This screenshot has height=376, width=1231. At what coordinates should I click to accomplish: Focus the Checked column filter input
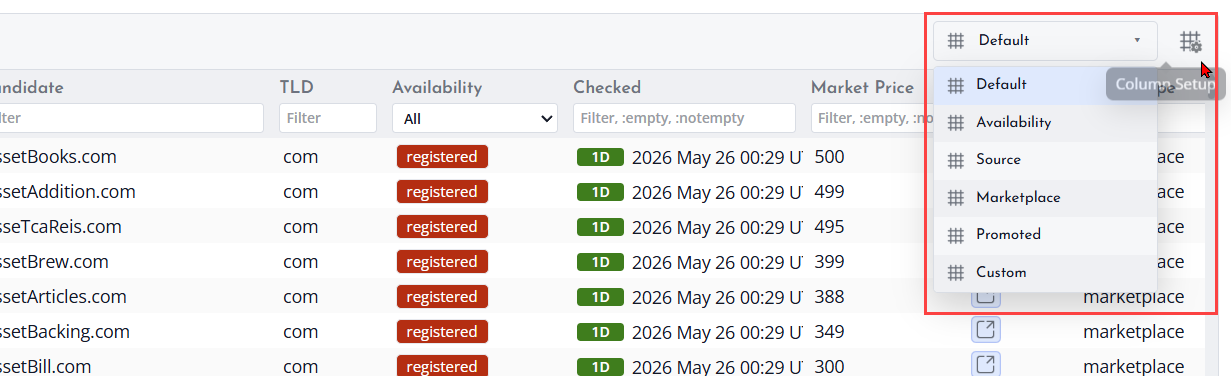[x=684, y=118]
